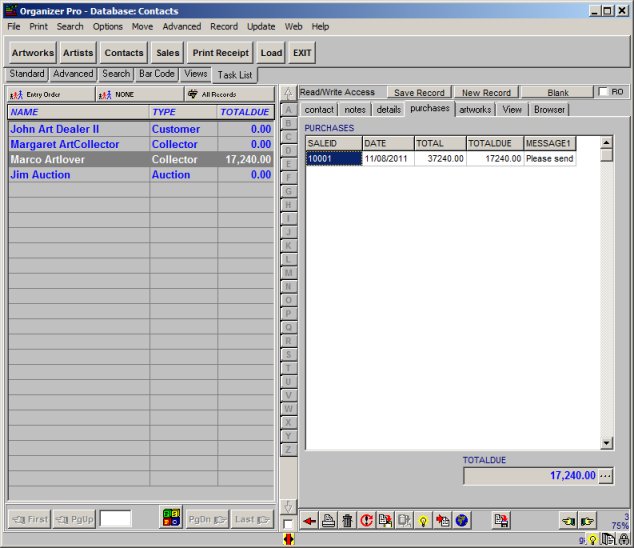The image size is (634, 548).
Task: Click the Print Receipt button
Action: [x=220, y=53]
